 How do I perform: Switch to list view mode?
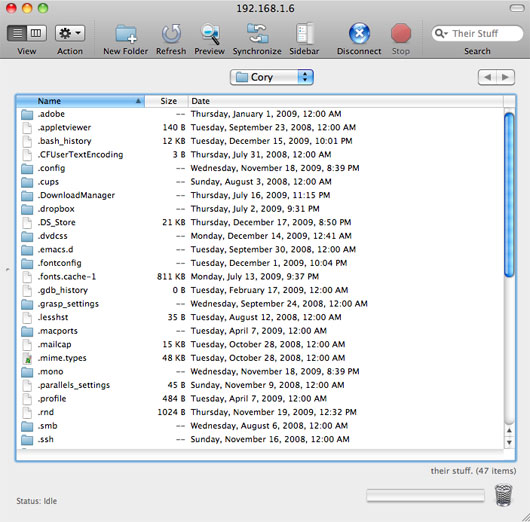(17, 33)
